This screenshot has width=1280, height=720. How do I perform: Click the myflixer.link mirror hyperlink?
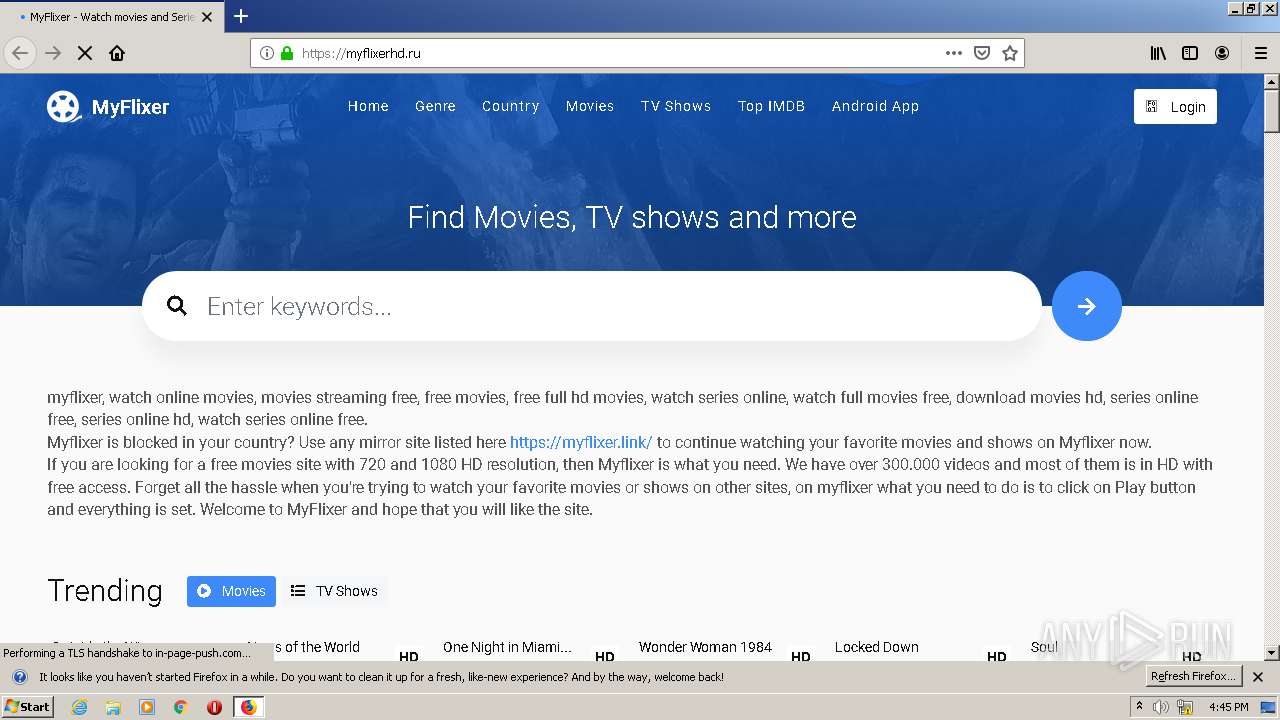point(581,442)
